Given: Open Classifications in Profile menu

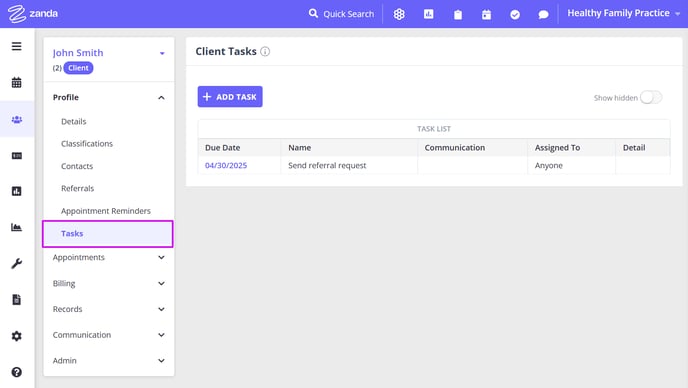Looking at the screenshot, I should [x=87, y=144].
